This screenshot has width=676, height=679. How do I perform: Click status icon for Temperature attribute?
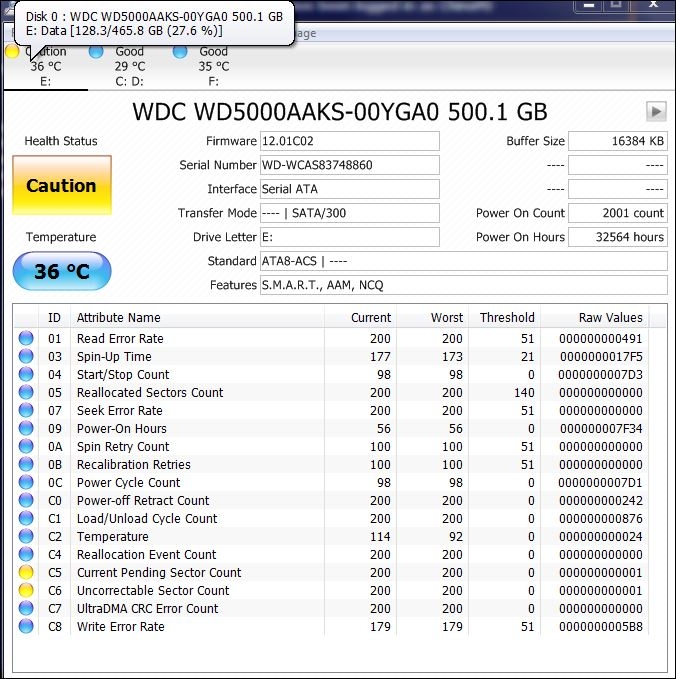(x=26, y=536)
